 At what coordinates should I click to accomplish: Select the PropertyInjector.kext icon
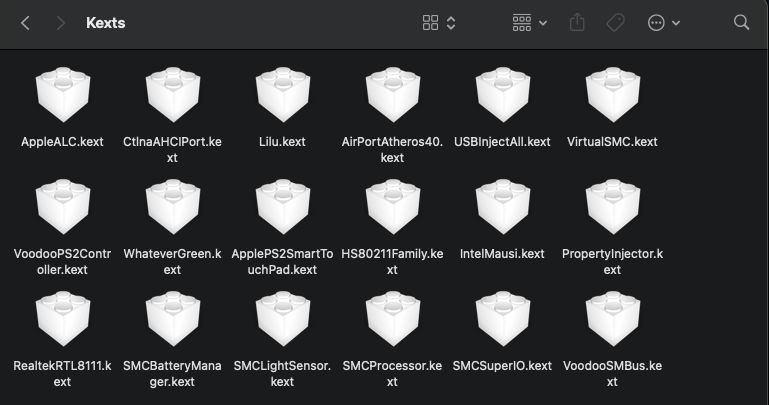tap(612, 206)
